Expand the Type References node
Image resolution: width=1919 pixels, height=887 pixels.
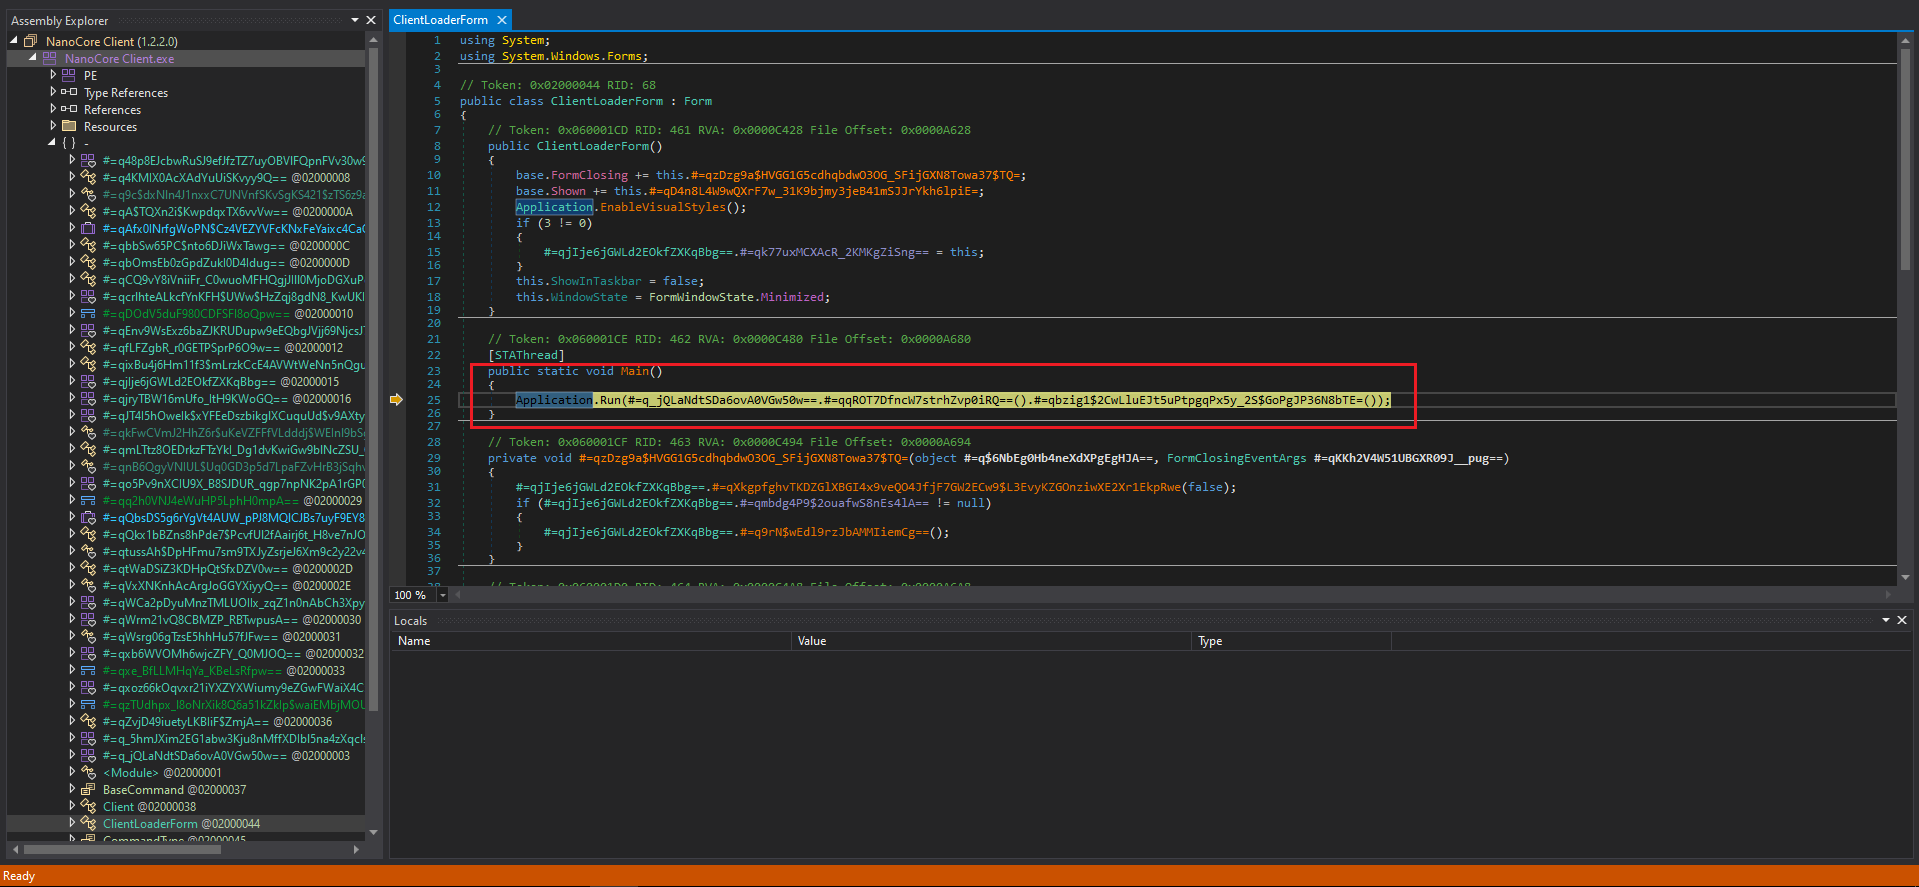point(53,92)
